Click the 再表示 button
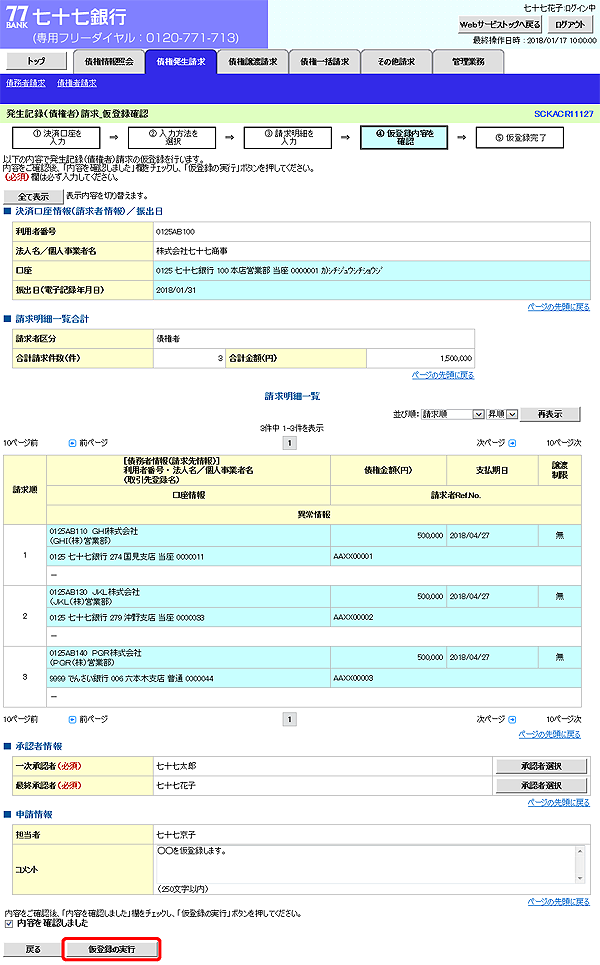The height and width of the screenshot is (965, 600). click(550, 415)
